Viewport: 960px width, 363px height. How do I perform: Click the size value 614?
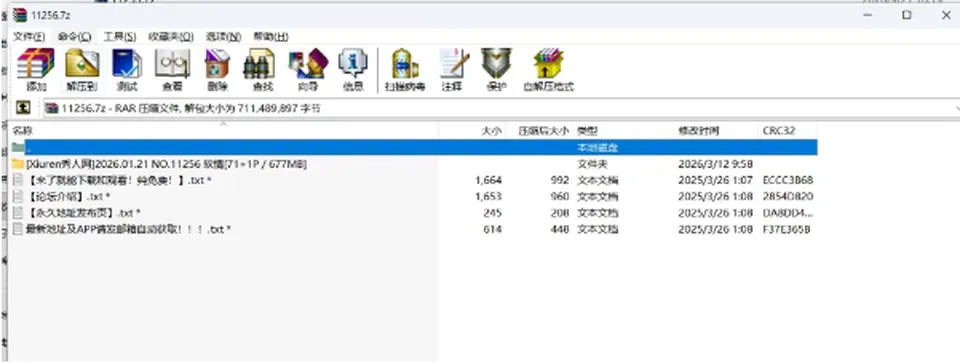pos(492,229)
